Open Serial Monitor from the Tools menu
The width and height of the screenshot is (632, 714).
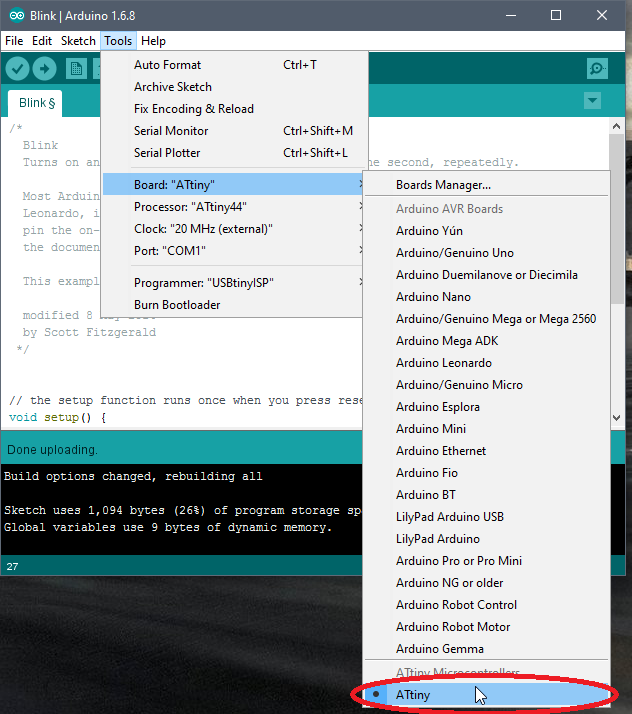233,131
